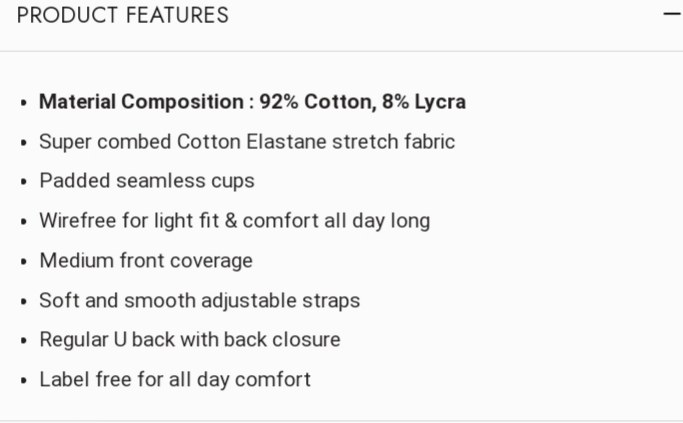Collapse the Product Features section minus icon
The image size is (683, 423).
coord(670,15)
